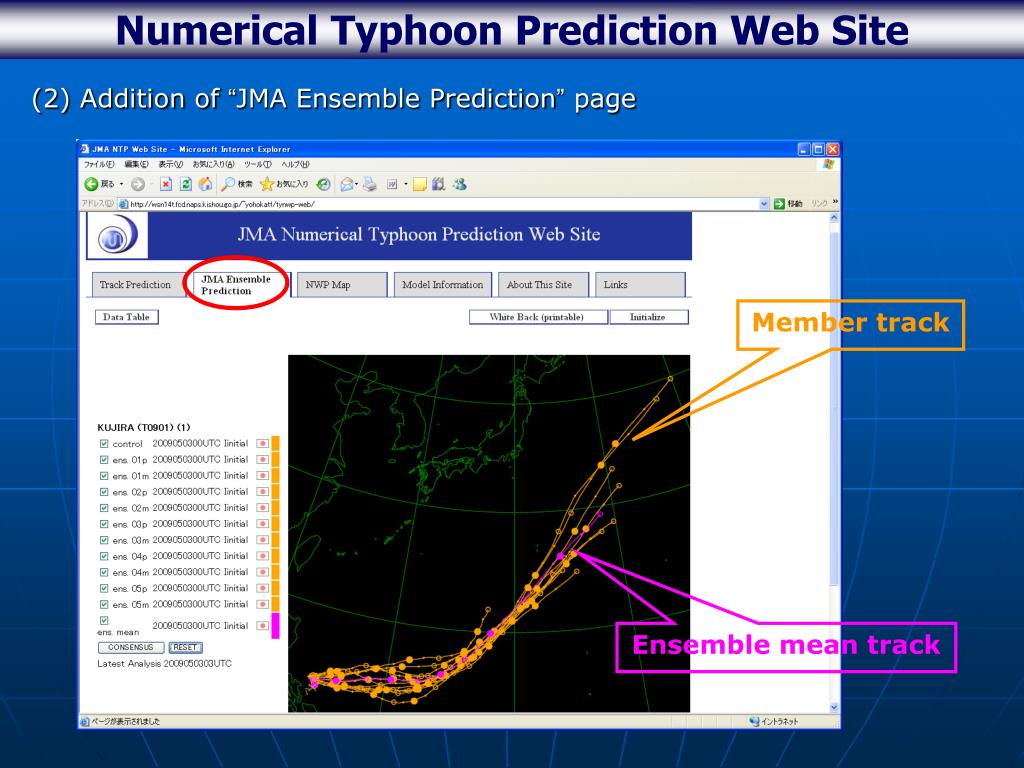1024x768 pixels.
Task: Click the yellow note icon in toolbar
Action: click(419, 185)
